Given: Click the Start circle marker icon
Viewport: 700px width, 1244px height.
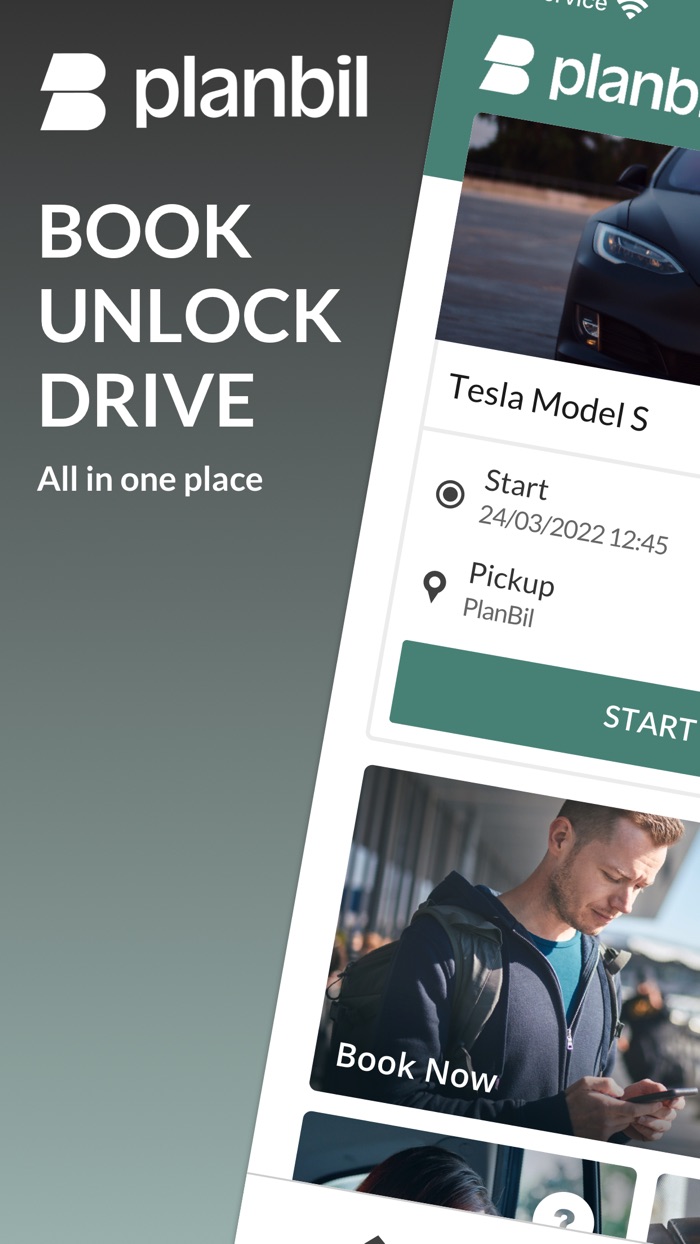Looking at the screenshot, I should pyautogui.click(x=451, y=493).
